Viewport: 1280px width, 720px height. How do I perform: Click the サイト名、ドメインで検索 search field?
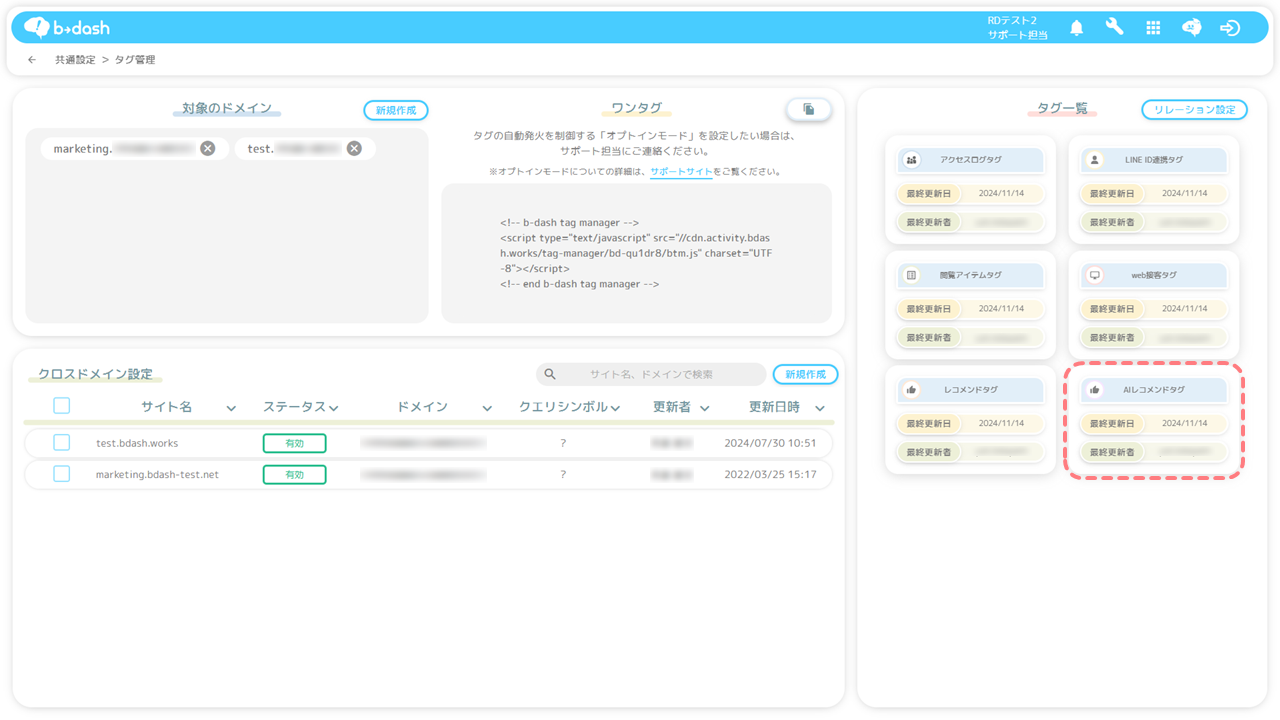click(651, 374)
